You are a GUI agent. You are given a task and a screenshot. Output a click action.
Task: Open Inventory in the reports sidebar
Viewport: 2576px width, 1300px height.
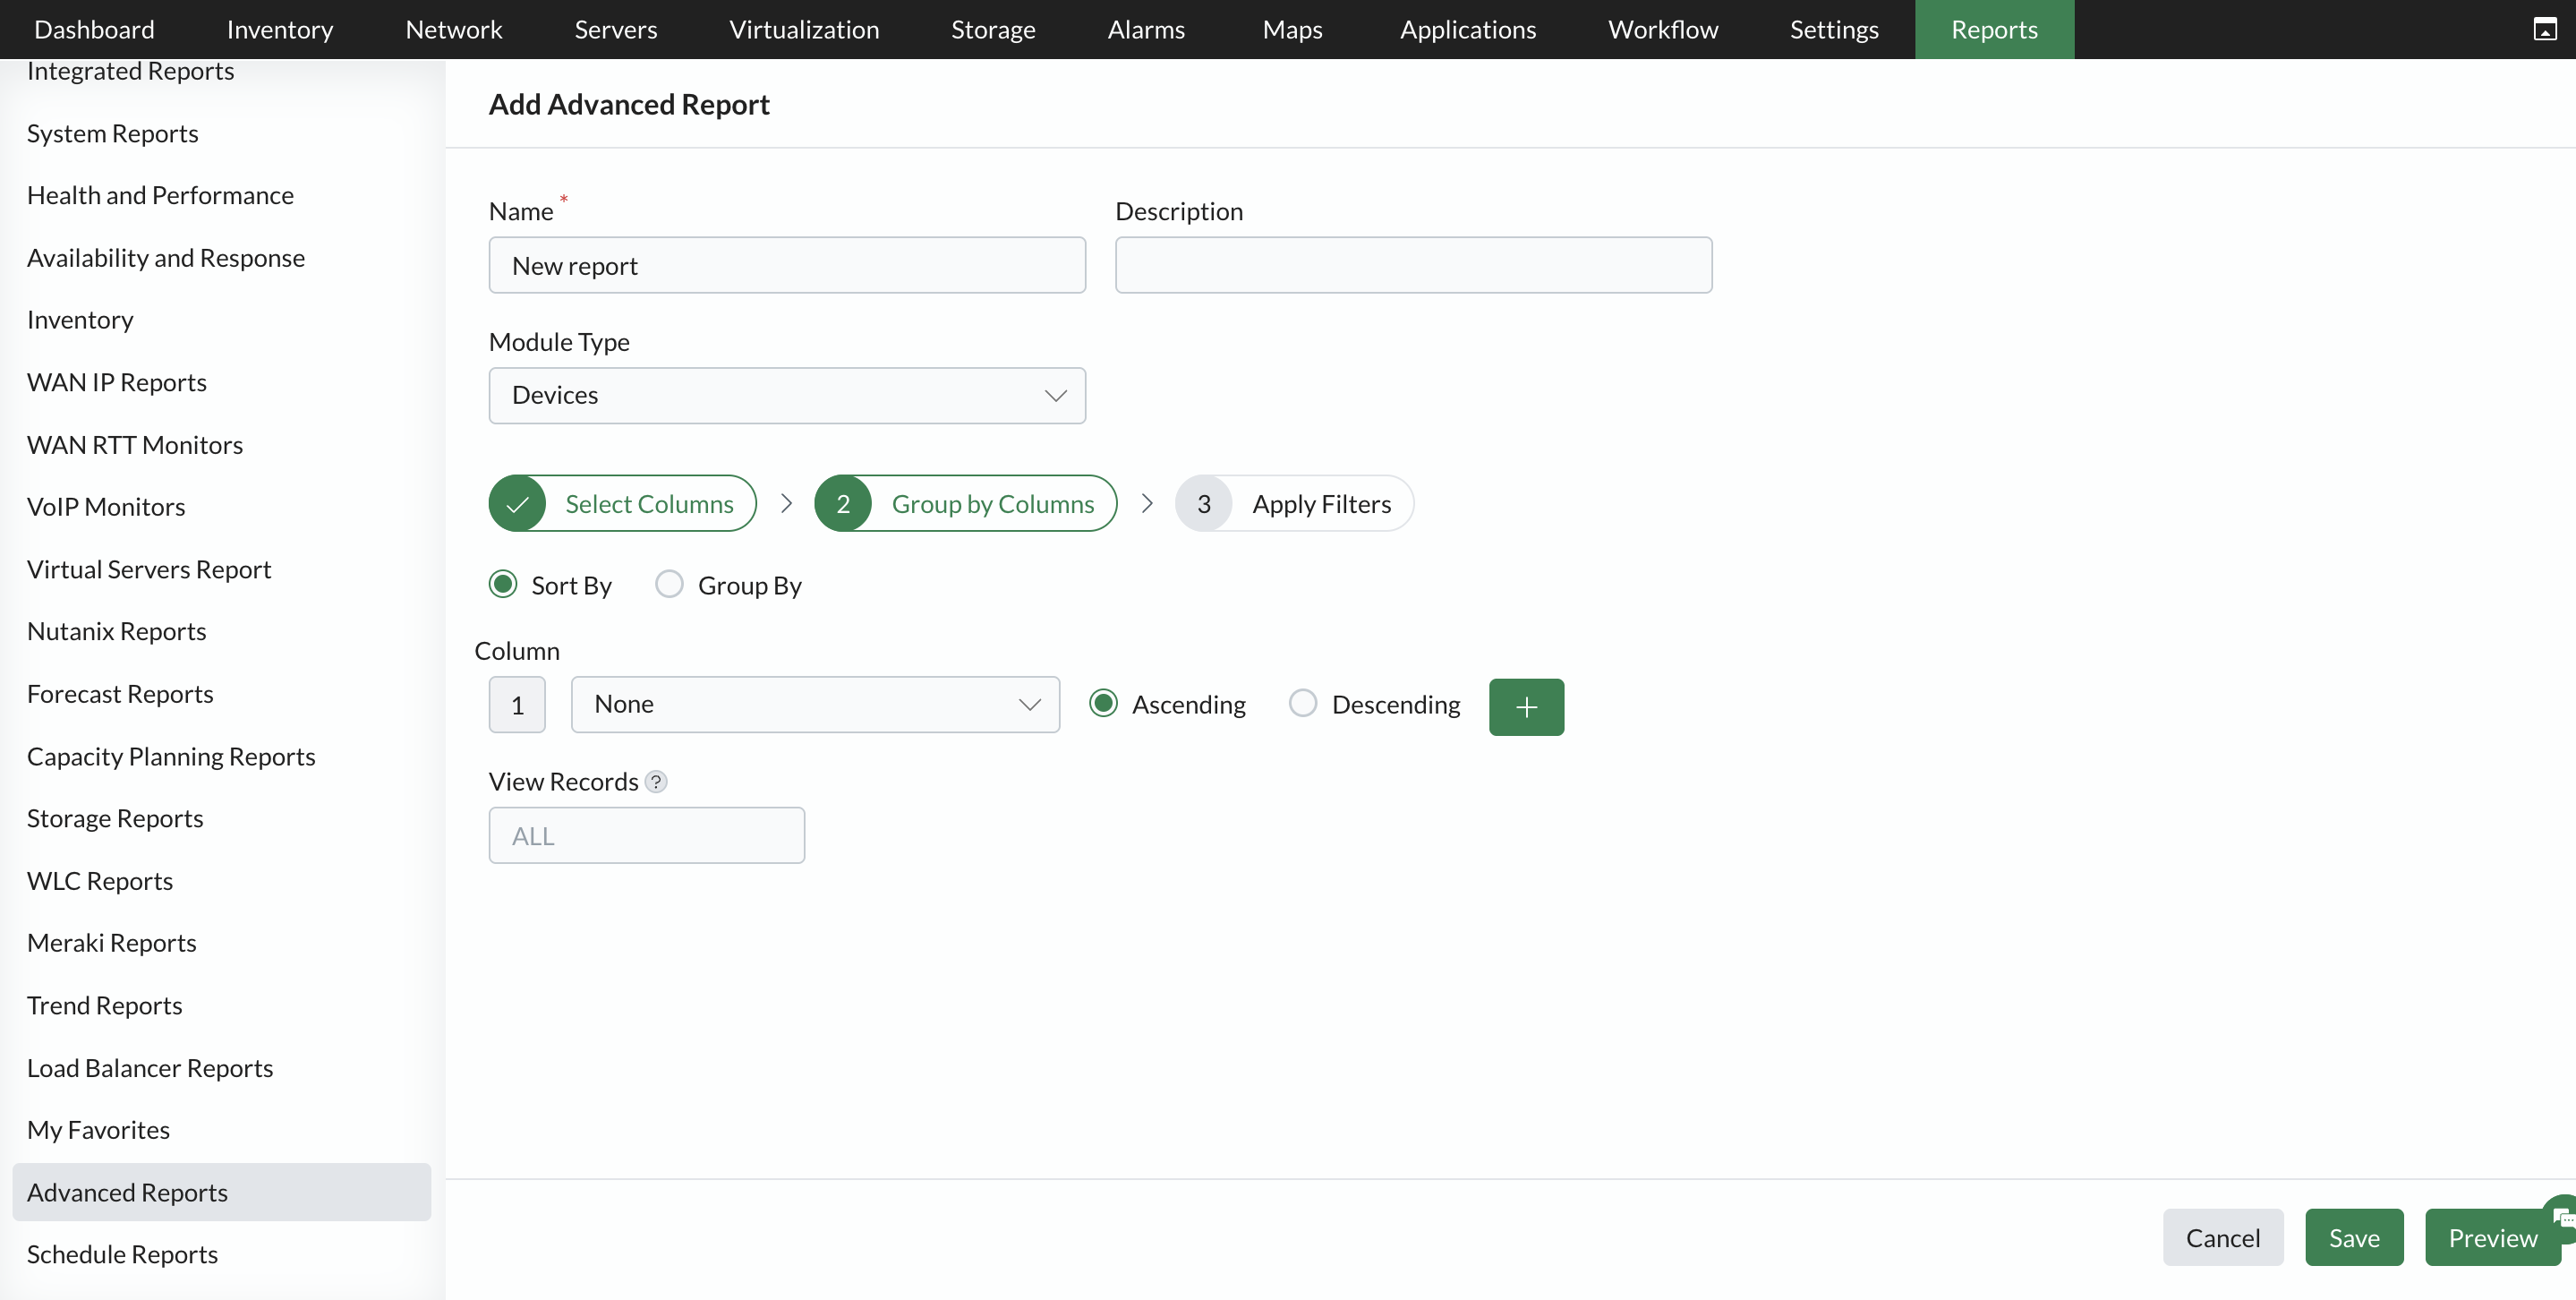click(x=80, y=320)
